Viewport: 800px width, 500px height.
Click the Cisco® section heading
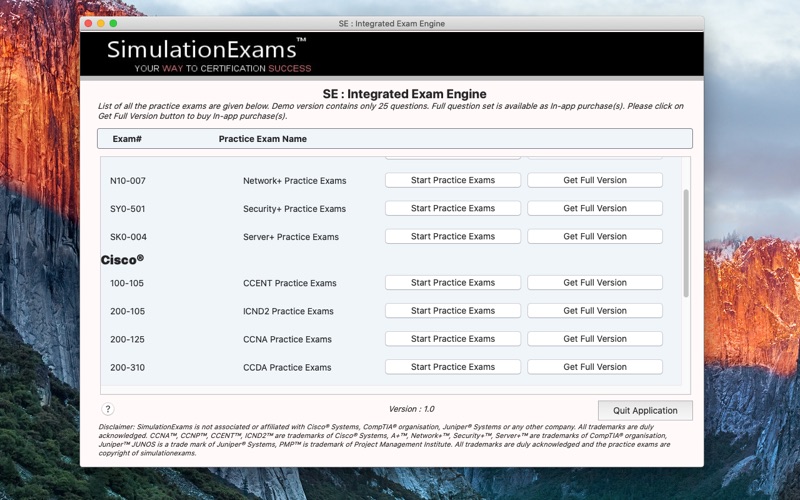(x=122, y=260)
